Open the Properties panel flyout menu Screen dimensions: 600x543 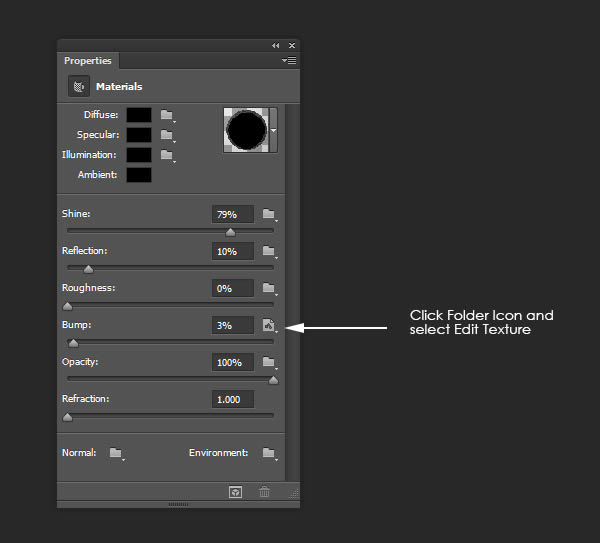click(x=289, y=60)
